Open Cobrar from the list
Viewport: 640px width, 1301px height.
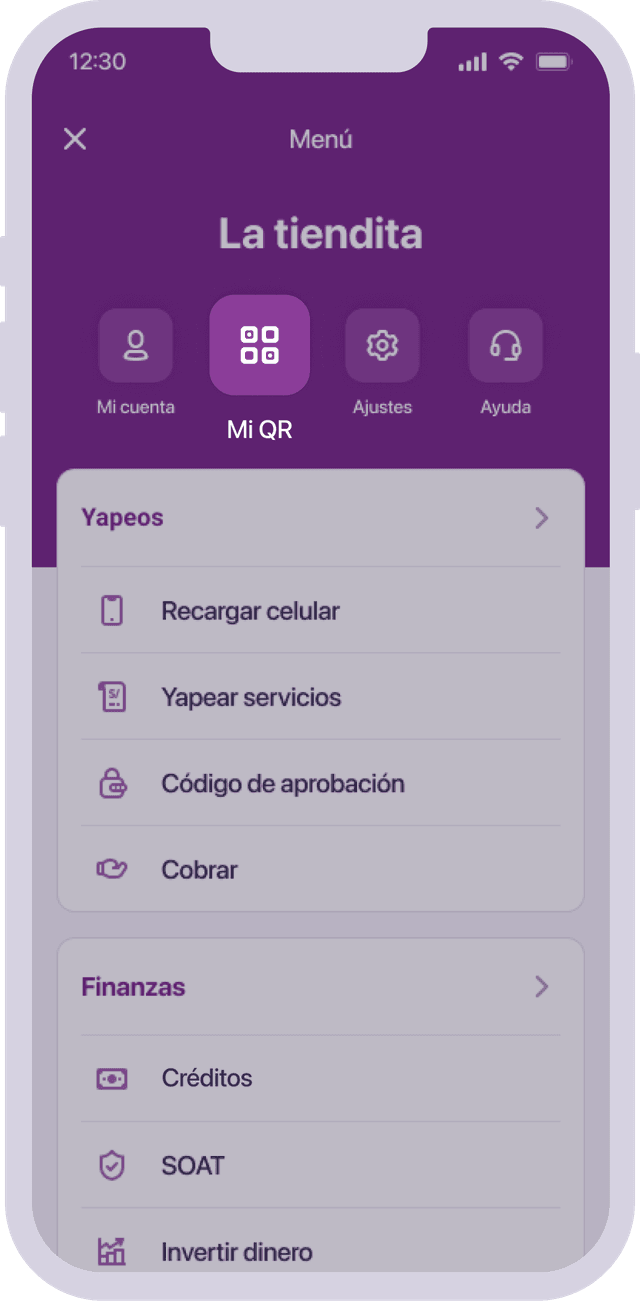tap(199, 869)
